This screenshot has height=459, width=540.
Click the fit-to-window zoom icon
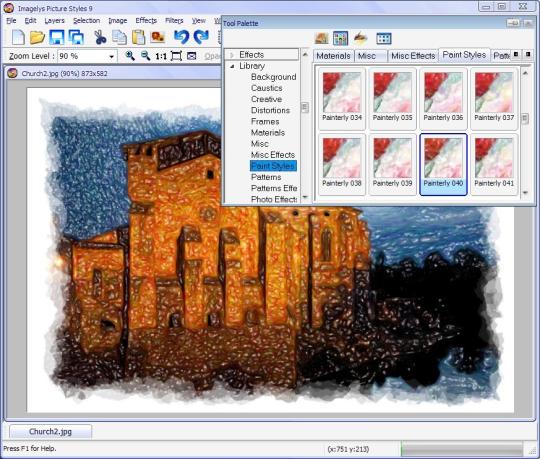click(x=176, y=56)
